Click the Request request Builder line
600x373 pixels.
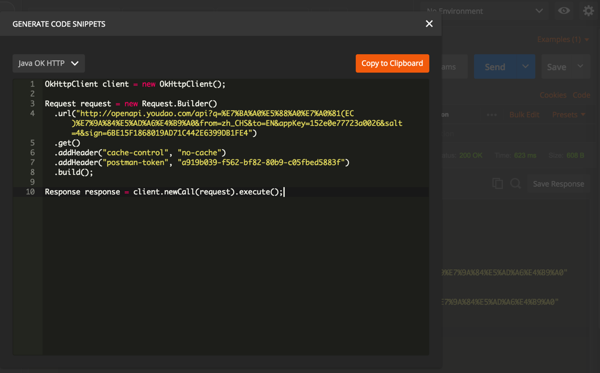coord(131,104)
